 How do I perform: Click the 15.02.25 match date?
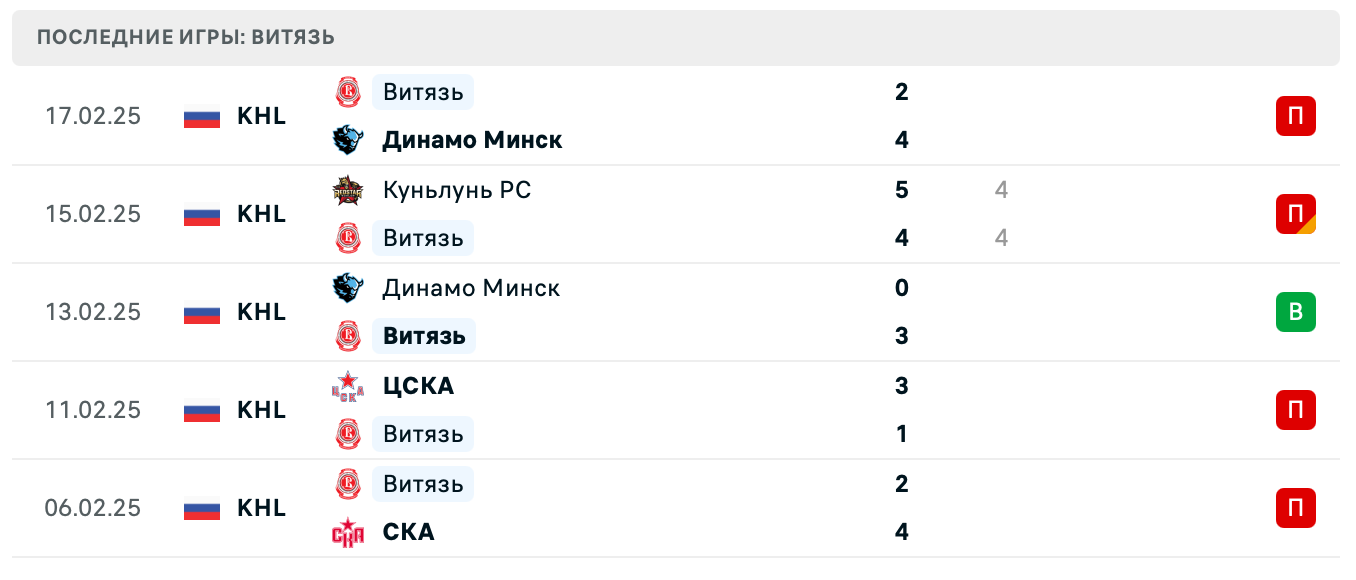(x=93, y=214)
